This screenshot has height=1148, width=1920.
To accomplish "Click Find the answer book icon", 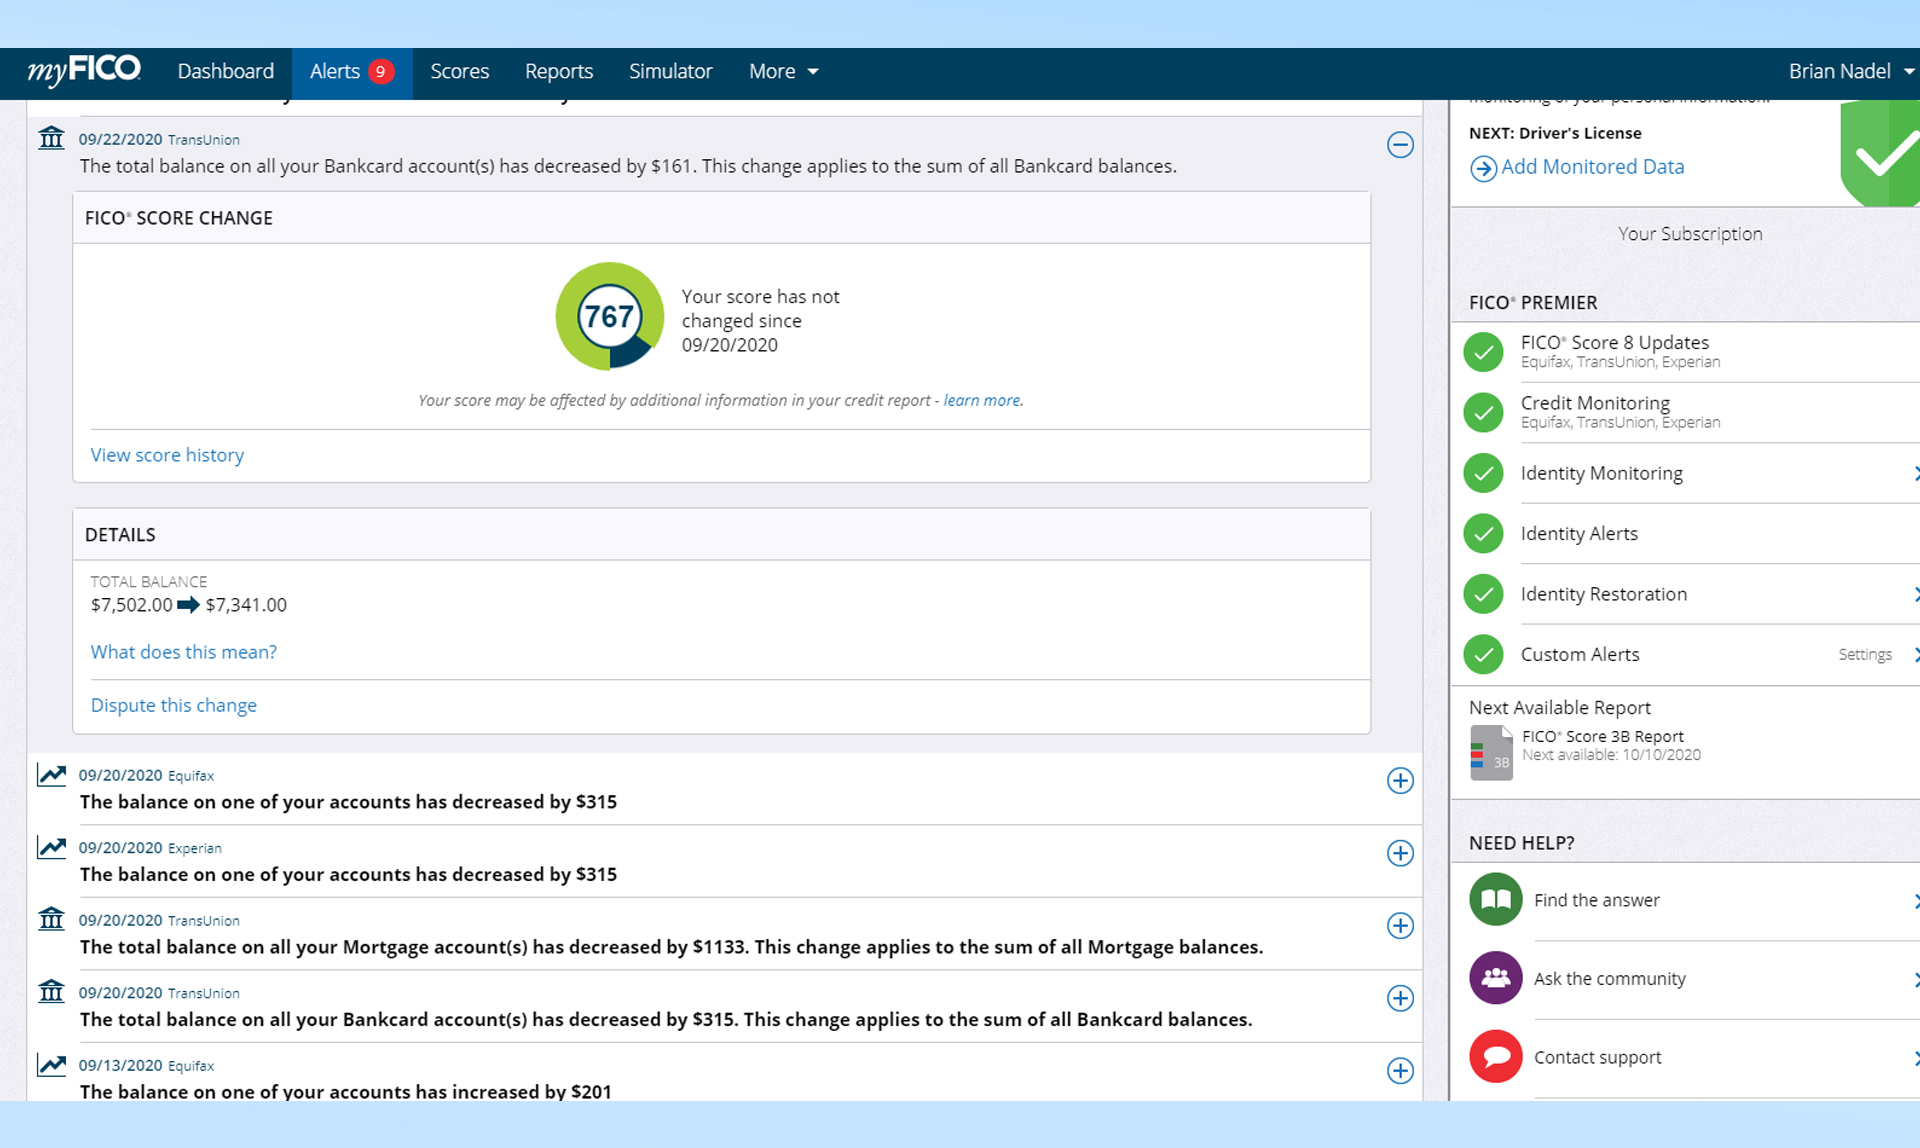I will coord(1495,899).
